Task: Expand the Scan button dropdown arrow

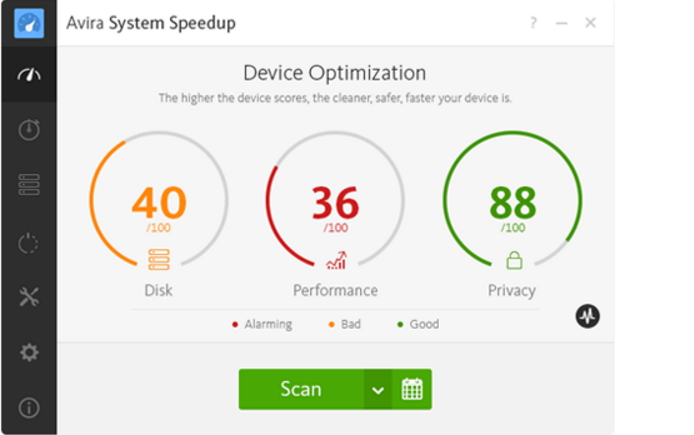Action: point(377,390)
